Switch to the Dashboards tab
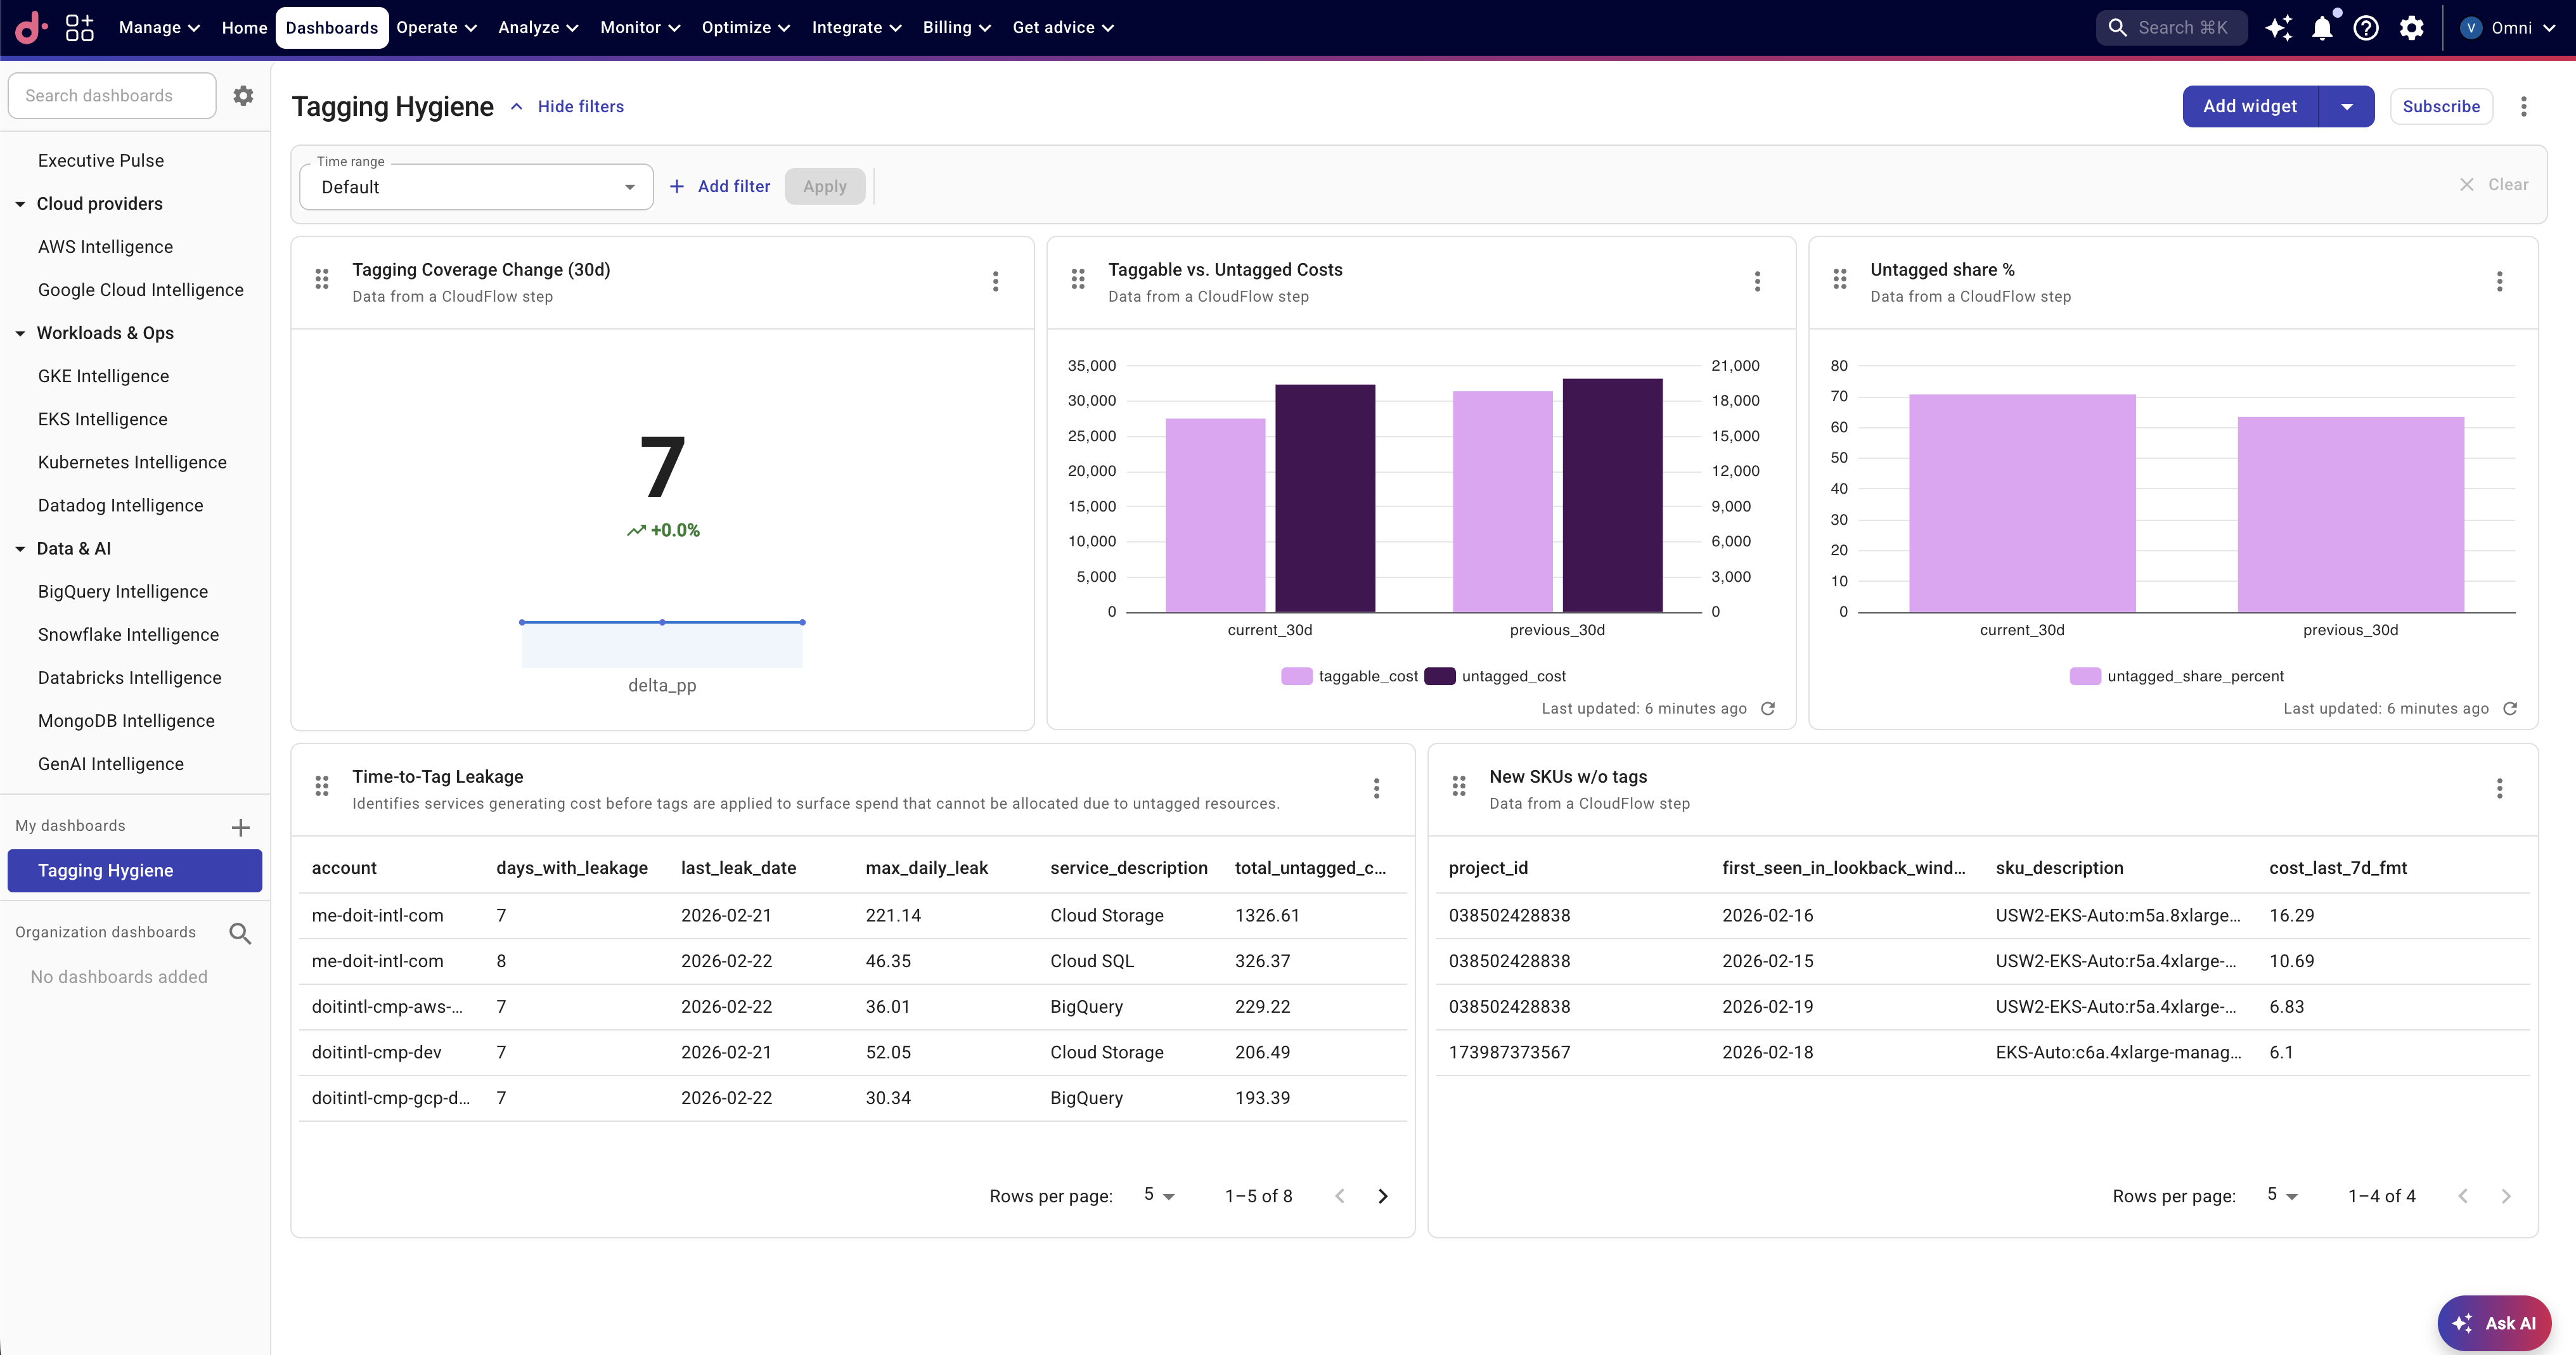 (x=331, y=27)
